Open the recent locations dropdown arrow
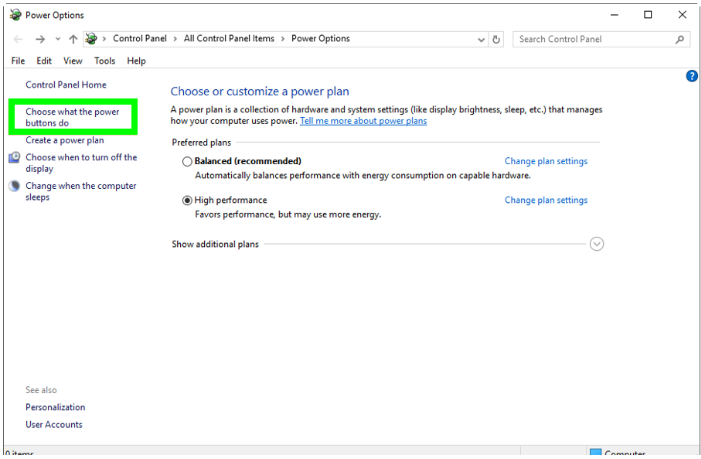Image resolution: width=701 pixels, height=459 pixels. tap(58, 39)
